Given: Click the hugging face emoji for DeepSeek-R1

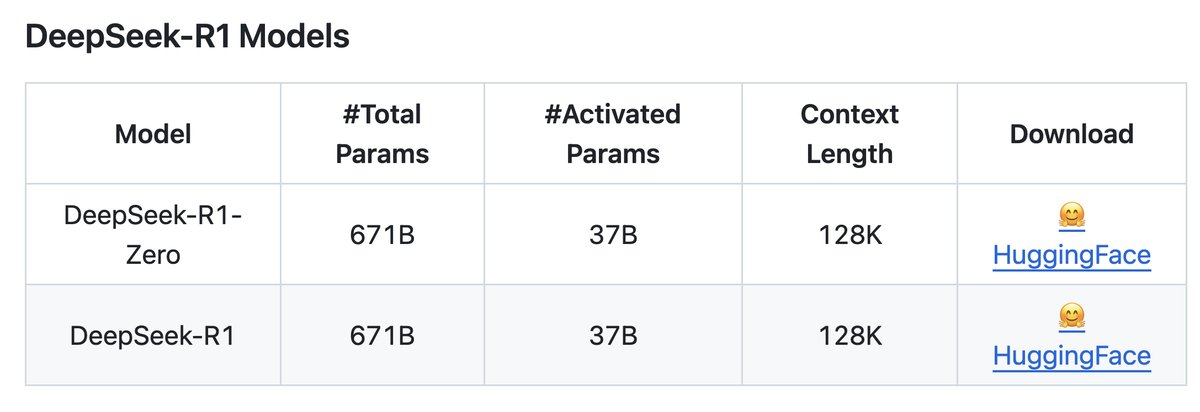Looking at the screenshot, I should pos(1071,317).
